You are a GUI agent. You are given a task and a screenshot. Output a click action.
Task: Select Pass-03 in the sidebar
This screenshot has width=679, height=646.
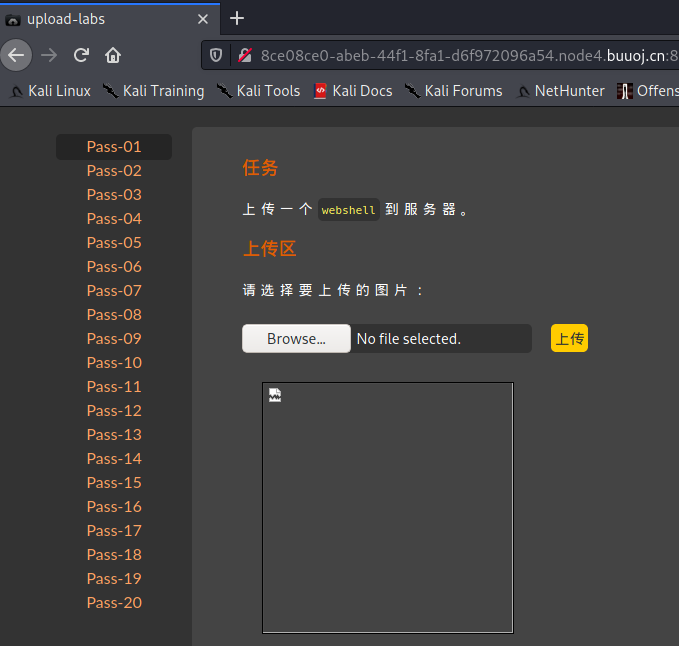(x=114, y=195)
